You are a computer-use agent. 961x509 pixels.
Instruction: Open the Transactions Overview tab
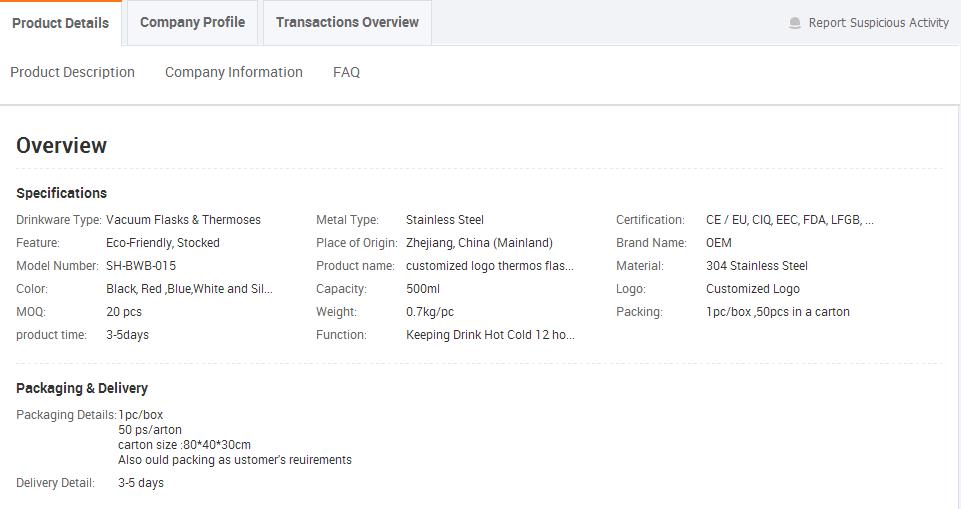[x=348, y=23]
